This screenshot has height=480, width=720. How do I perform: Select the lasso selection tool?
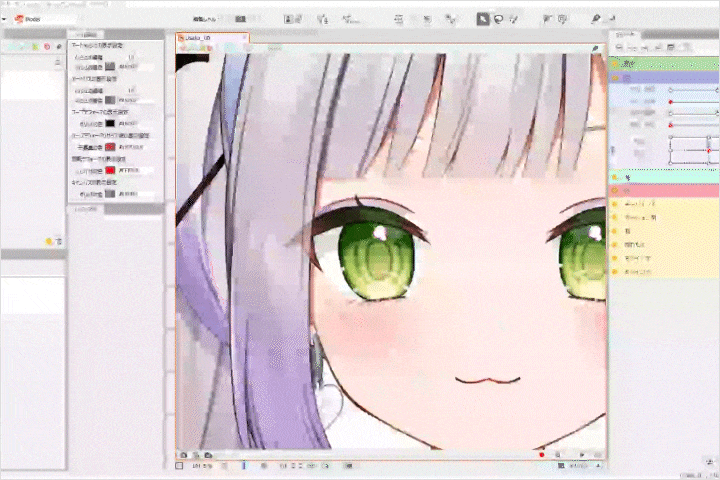498,19
